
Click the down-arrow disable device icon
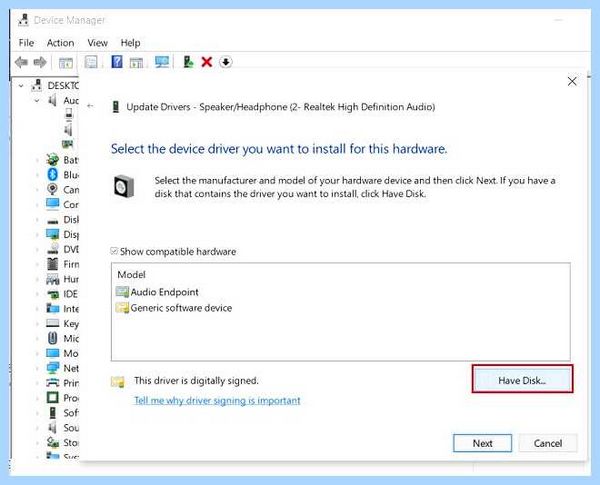[226, 62]
